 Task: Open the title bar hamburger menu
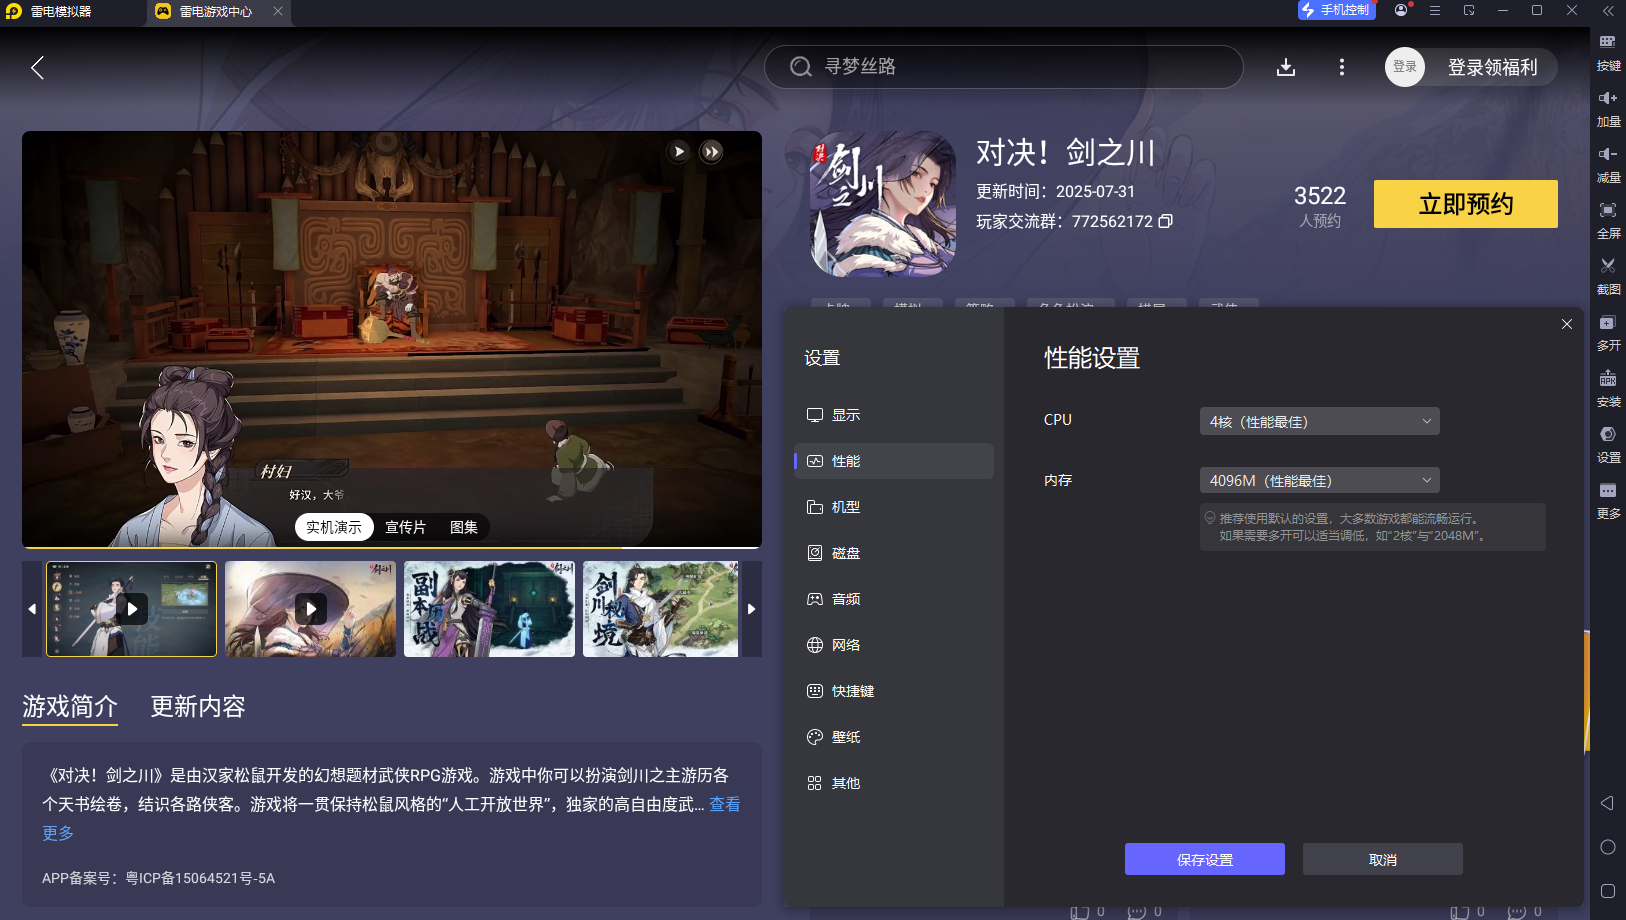point(1435,10)
